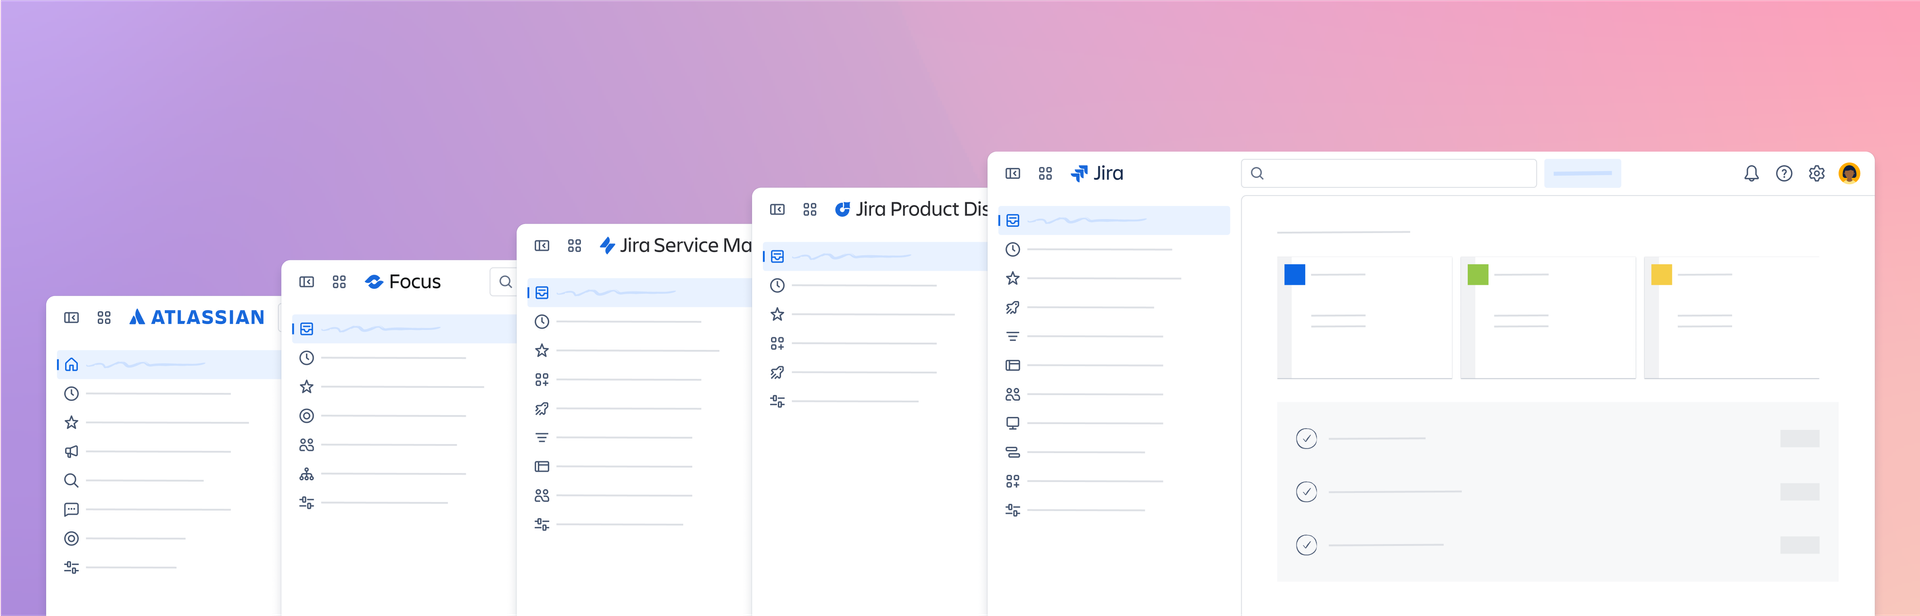Click the blue button beside Jira's search field
1920x616 pixels.
coord(1582,174)
